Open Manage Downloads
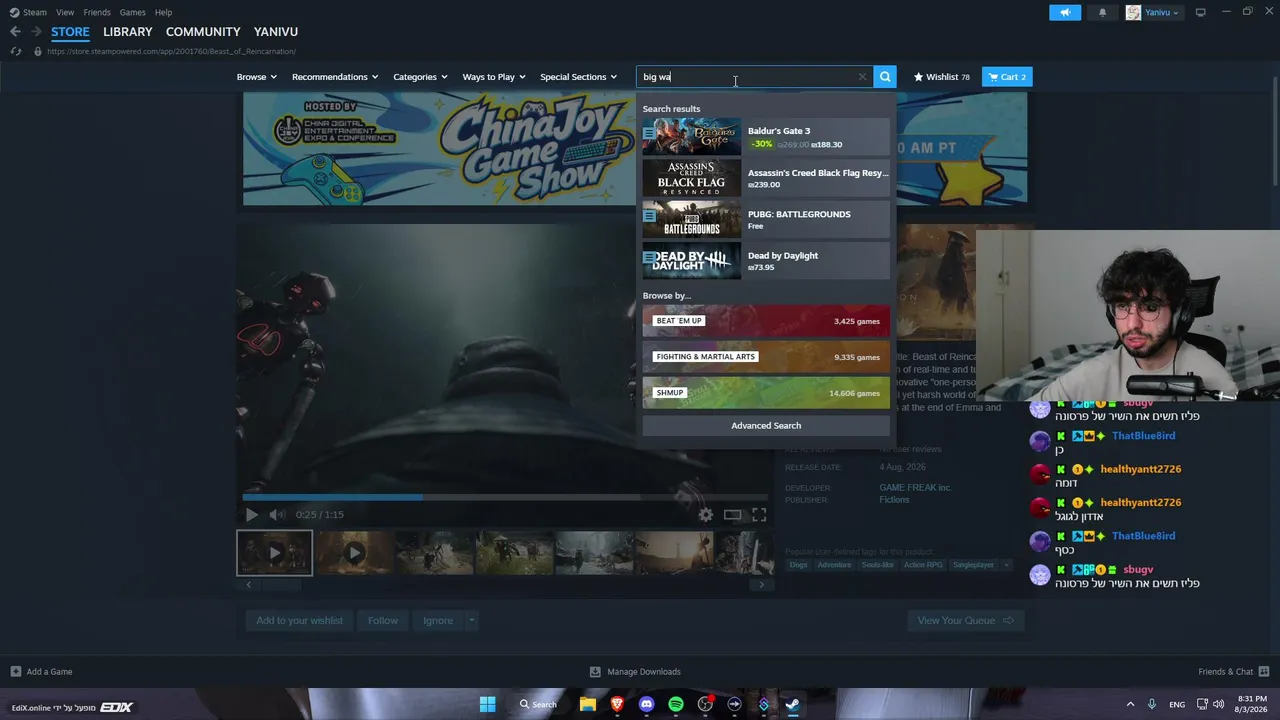Screen dimensions: 1280x720 [635, 672]
